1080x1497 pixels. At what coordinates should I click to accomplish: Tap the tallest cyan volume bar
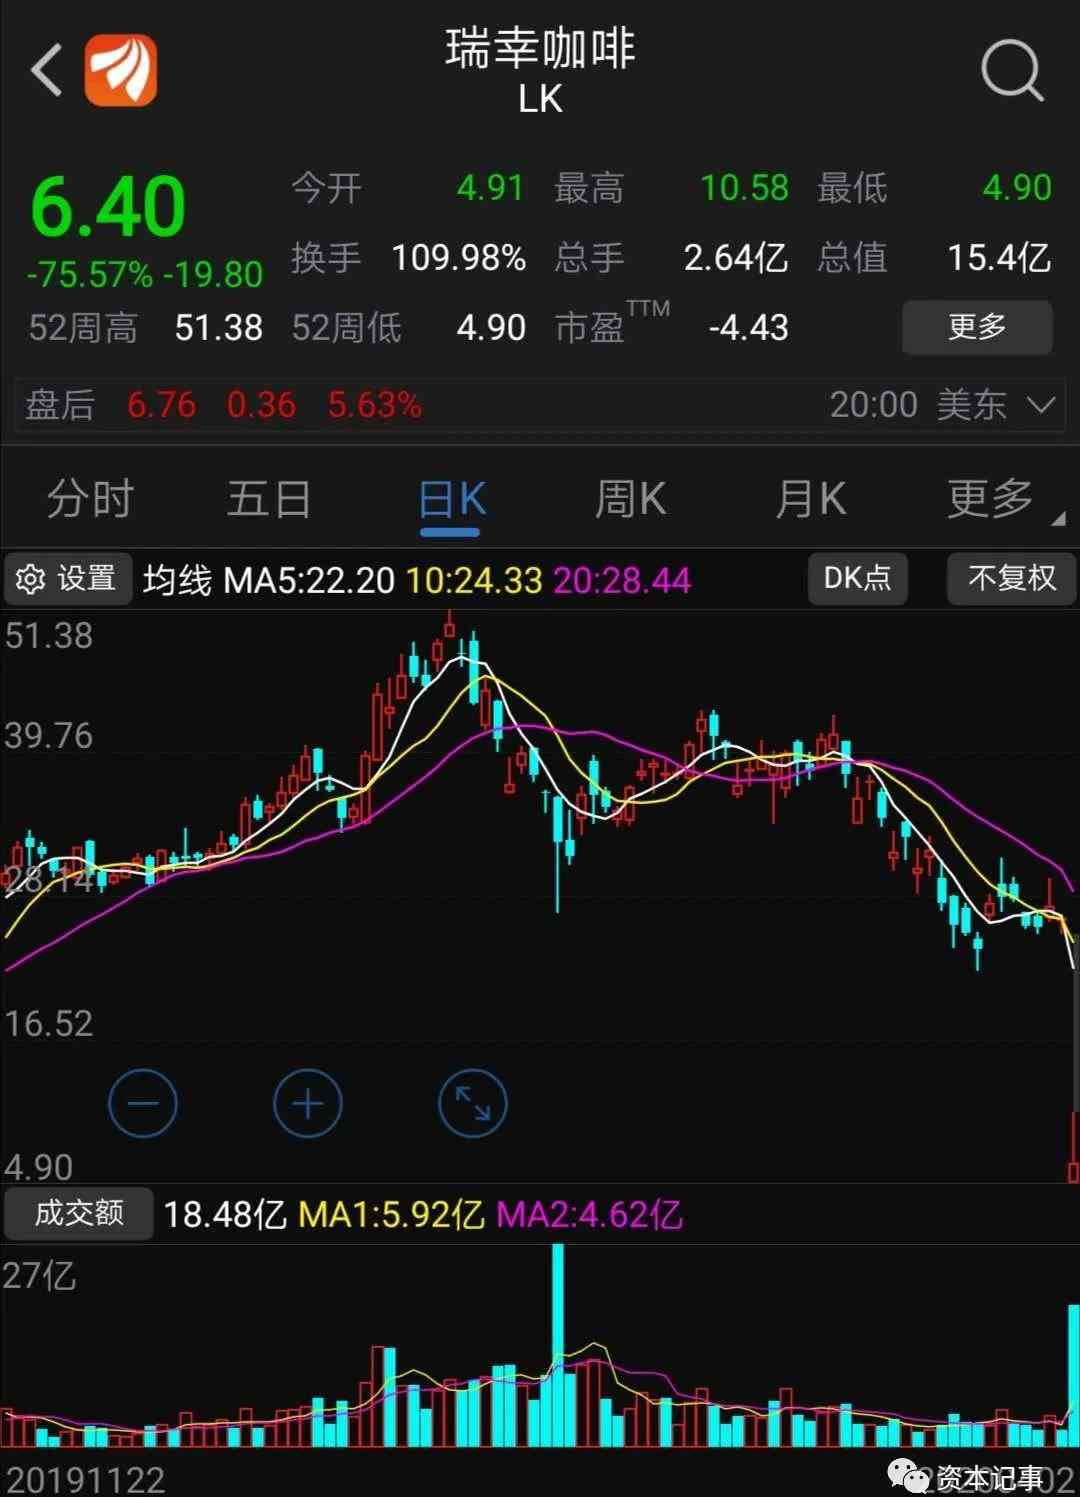[x=558, y=1345]
